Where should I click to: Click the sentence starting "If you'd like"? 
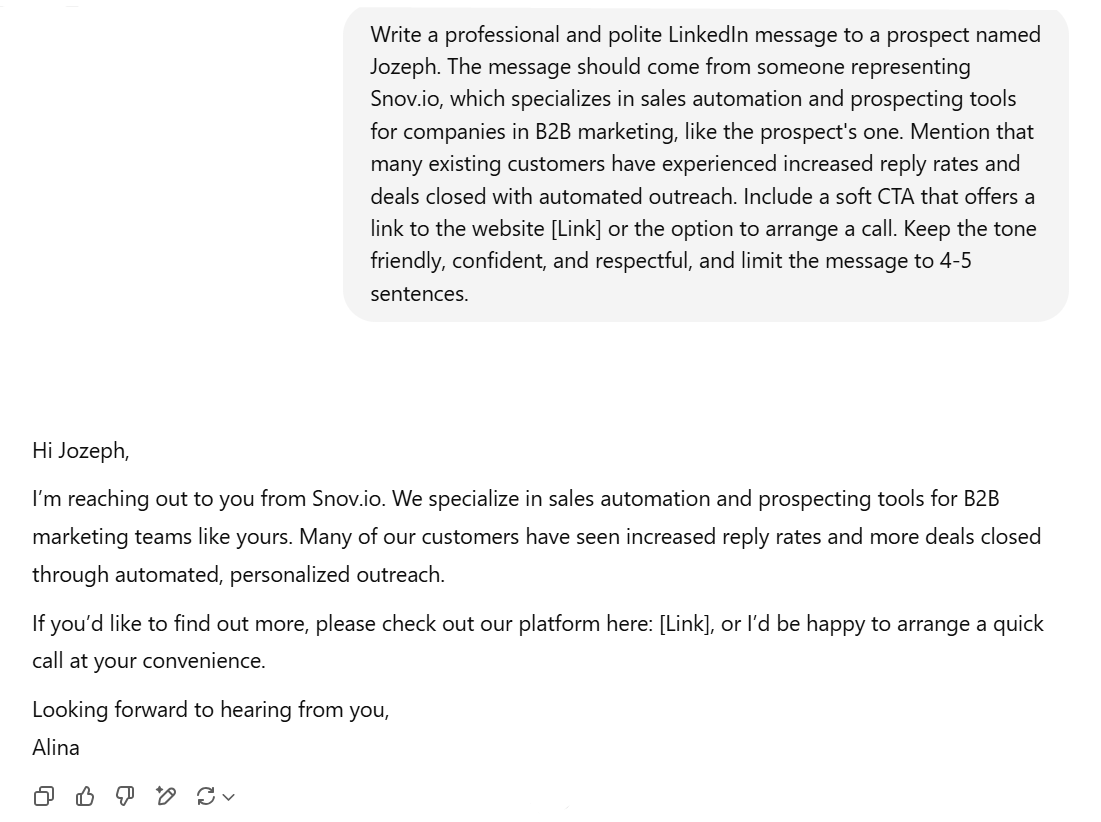pos(538,642)
